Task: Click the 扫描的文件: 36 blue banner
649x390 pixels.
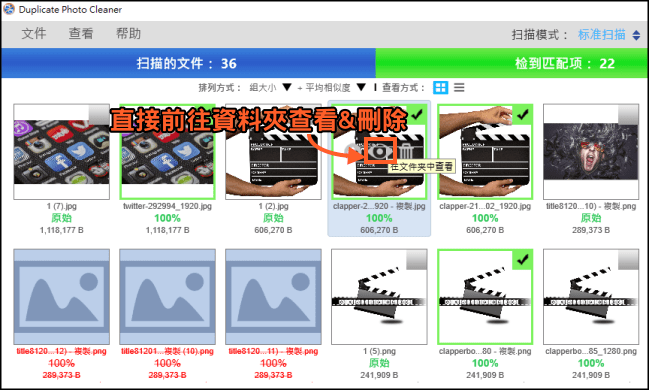Action: pyautogui.click(x=188, y=63)
